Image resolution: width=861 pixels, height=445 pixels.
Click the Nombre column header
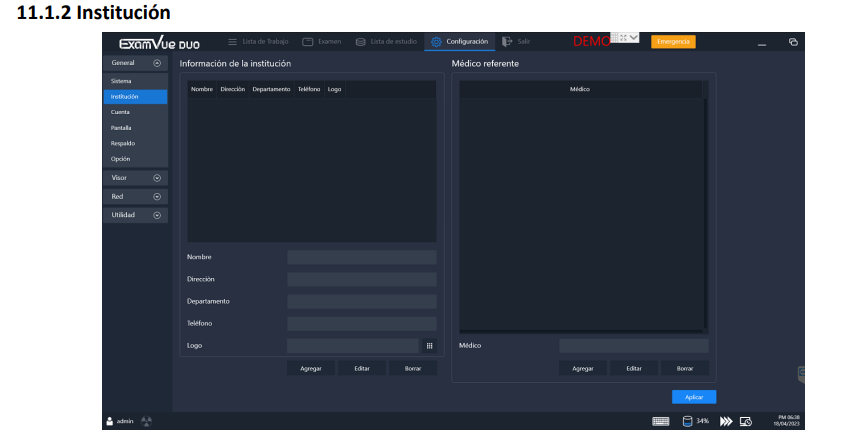(202, 90)
